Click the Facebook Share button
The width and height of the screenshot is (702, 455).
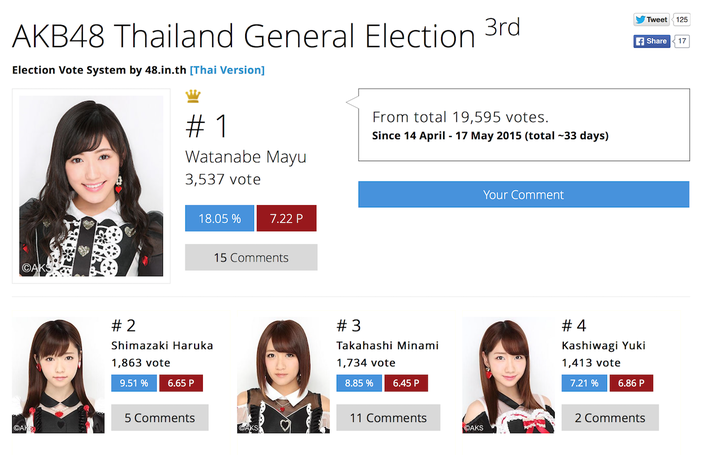(x=651, y=41)
